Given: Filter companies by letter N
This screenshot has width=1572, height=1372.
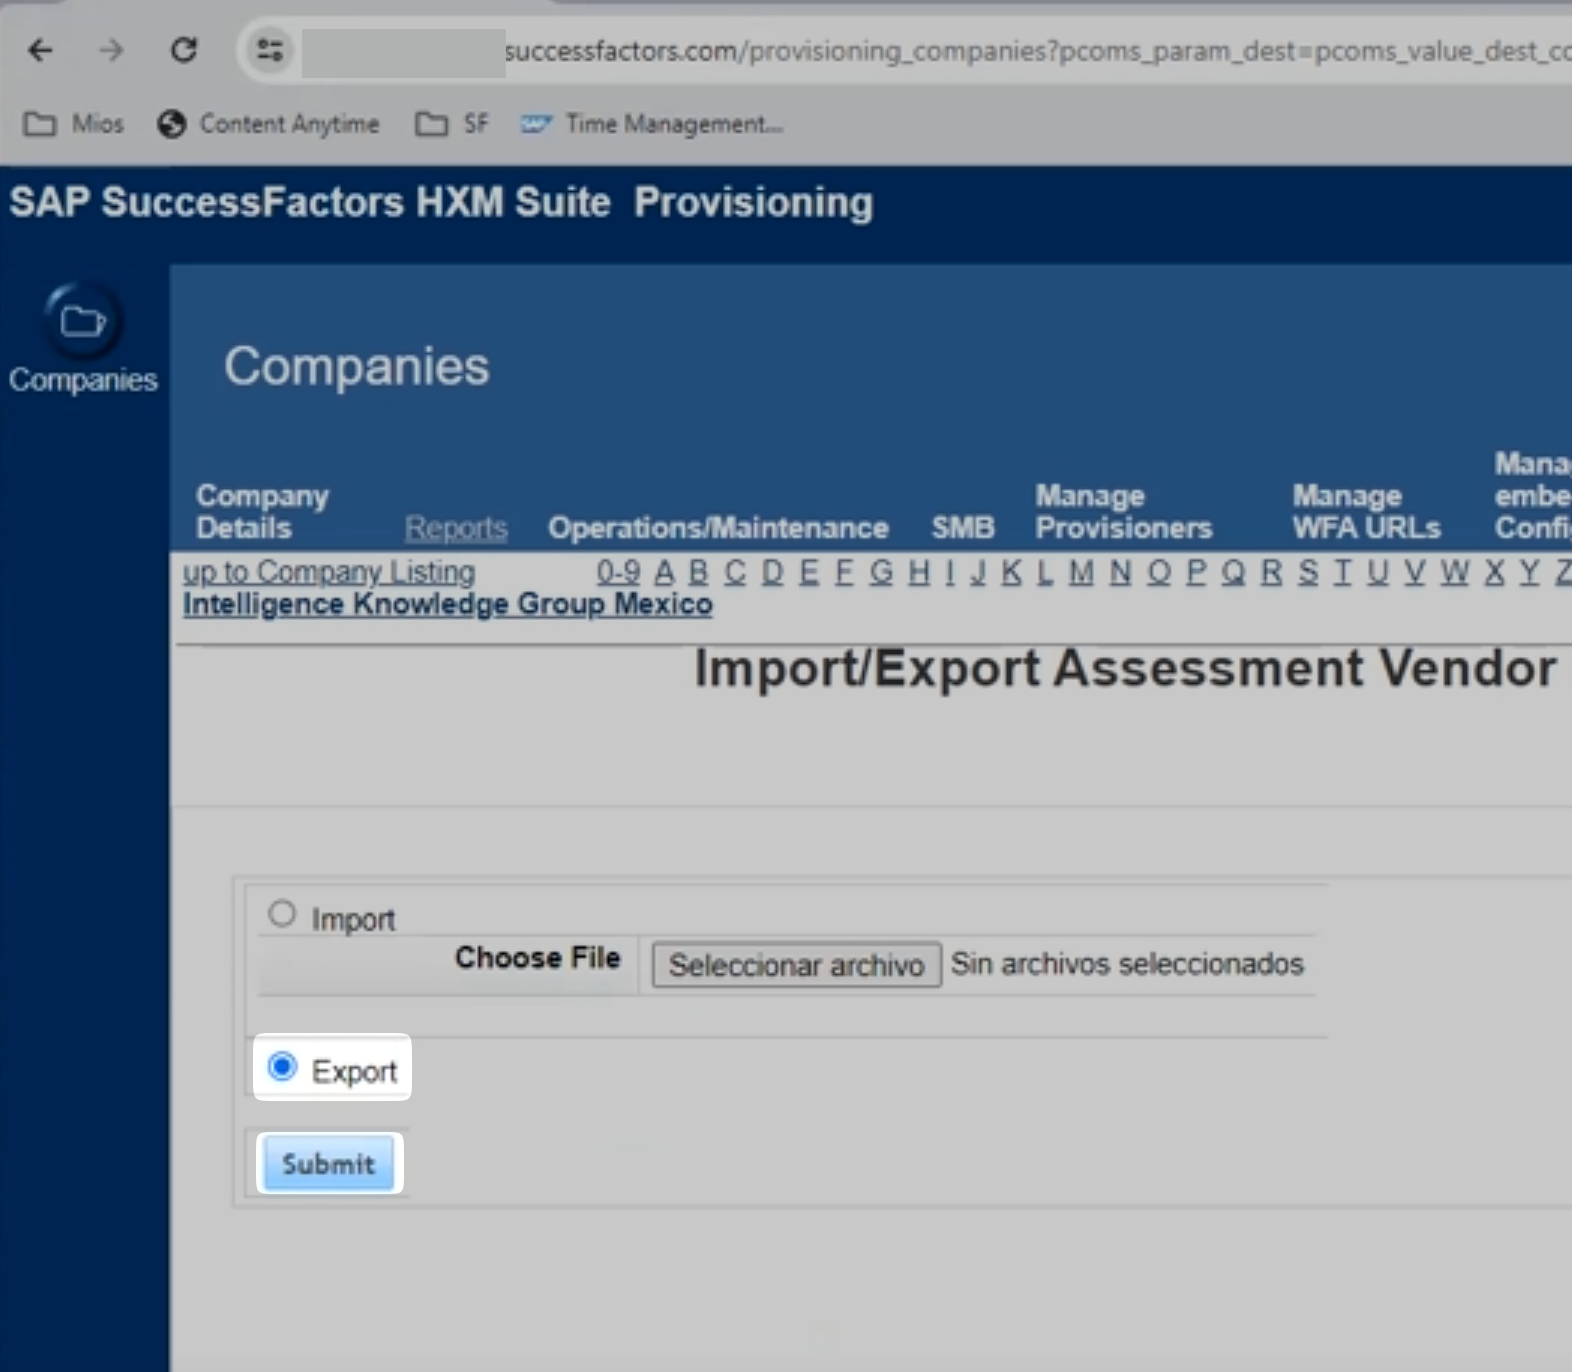Looking at the screenshot, I should [1120, 572].
